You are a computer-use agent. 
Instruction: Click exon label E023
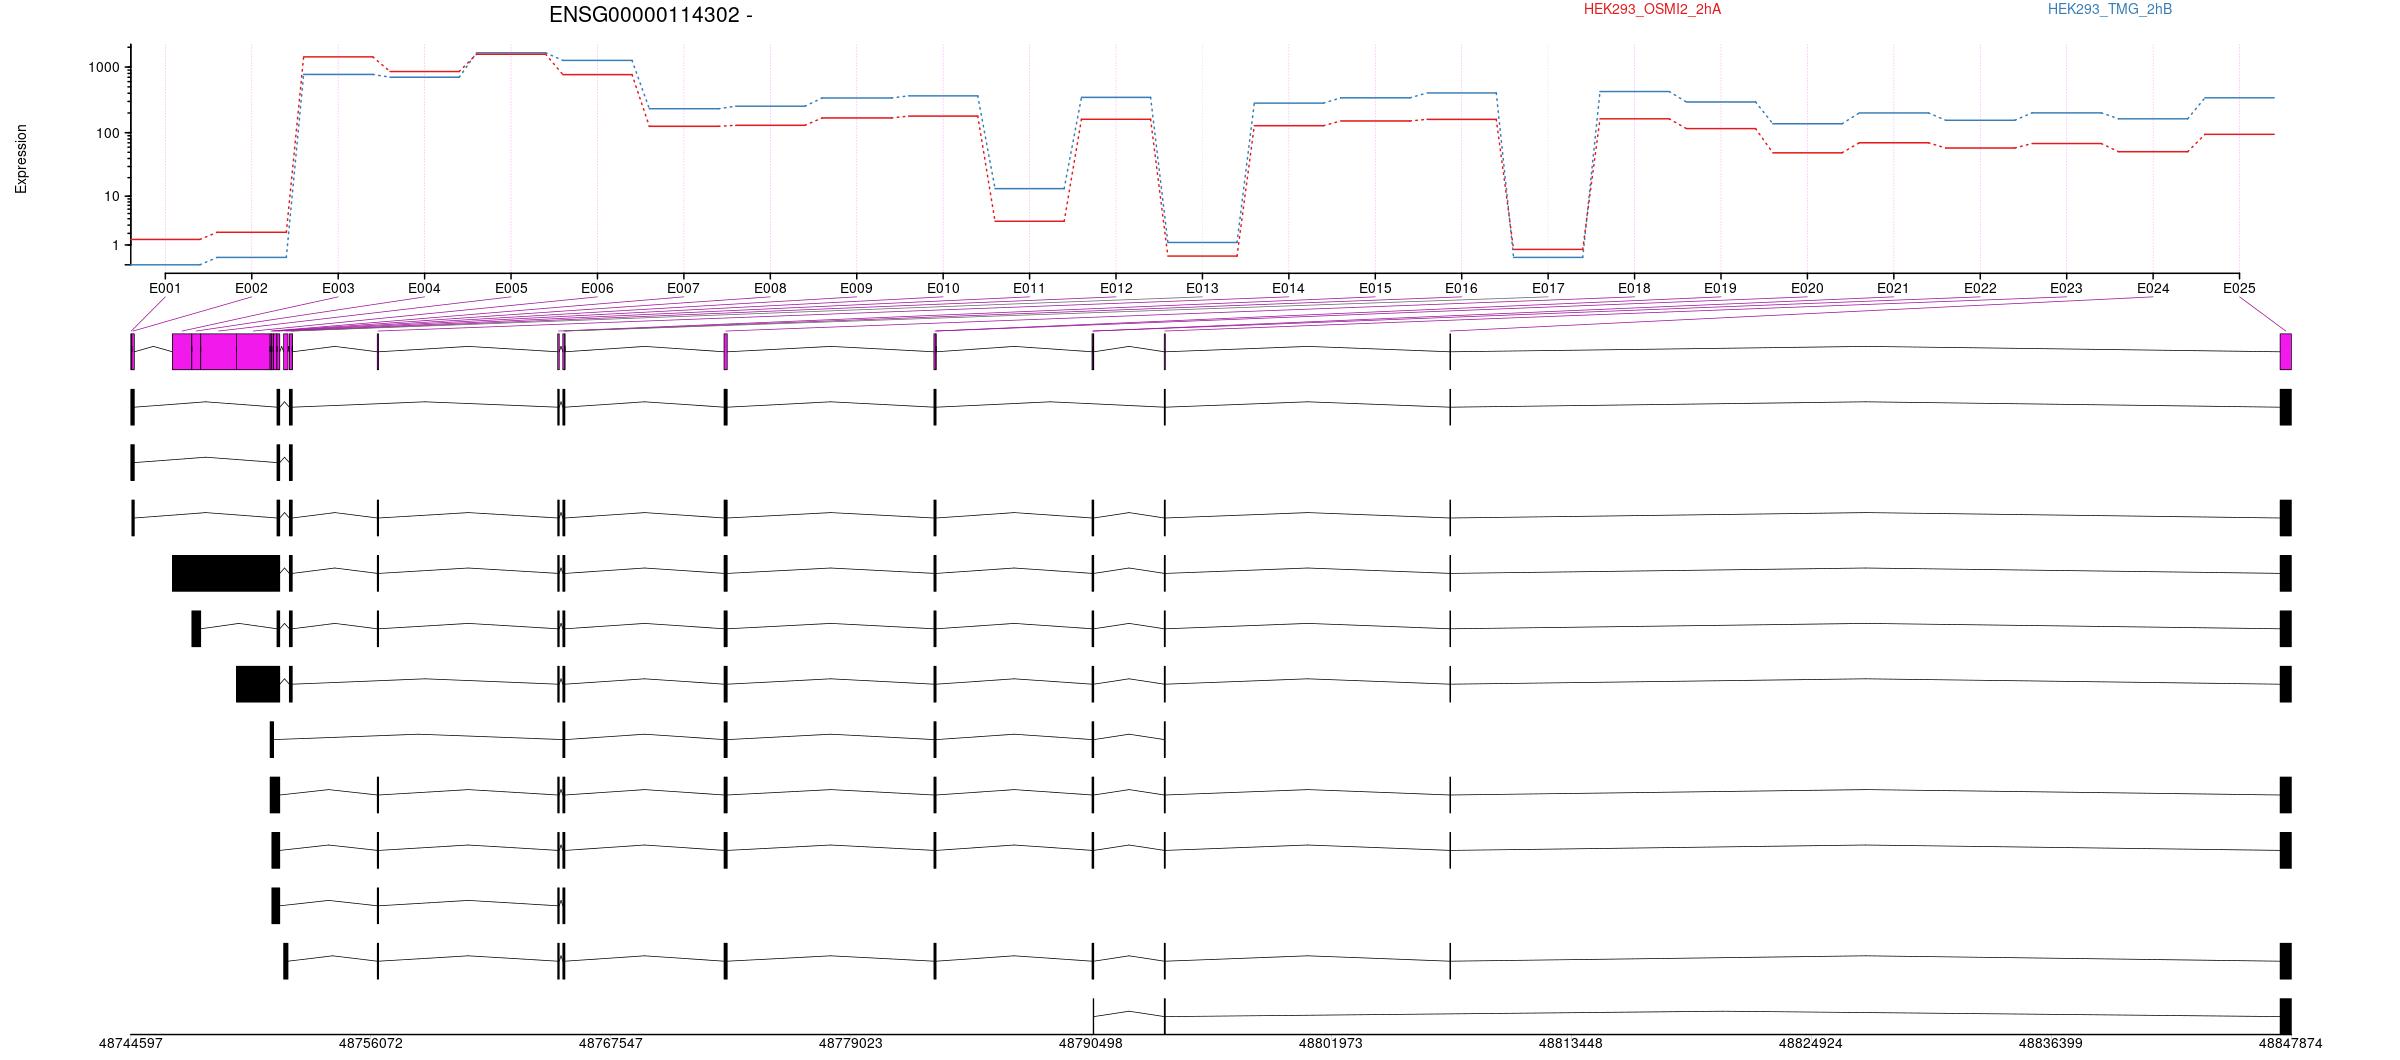tap(2066, 288)
